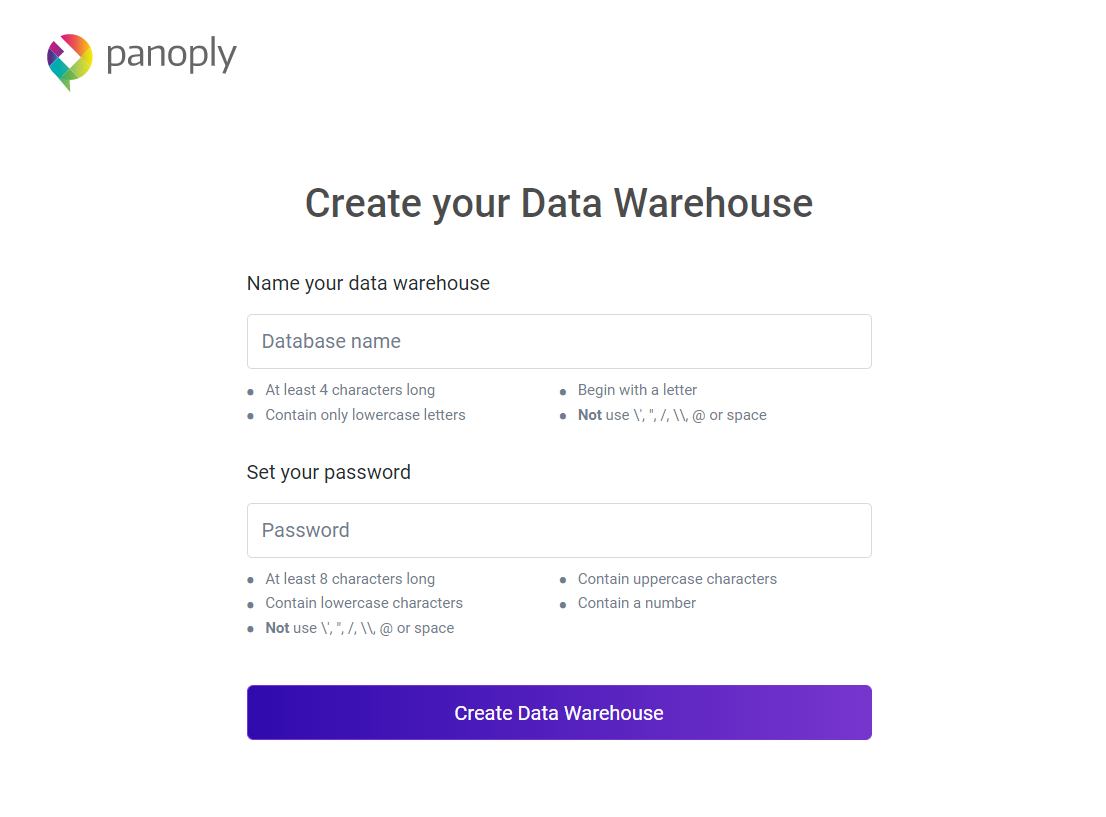Click bullet dot beside 'Begin with a letter'
Screen dimensions: 1106x817
pos(563,392)
